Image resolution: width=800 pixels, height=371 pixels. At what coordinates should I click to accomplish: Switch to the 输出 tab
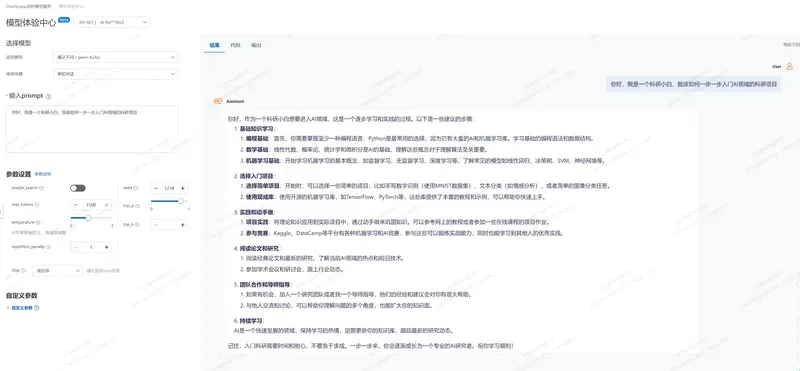pyautogui.click(x=256, y=45)
